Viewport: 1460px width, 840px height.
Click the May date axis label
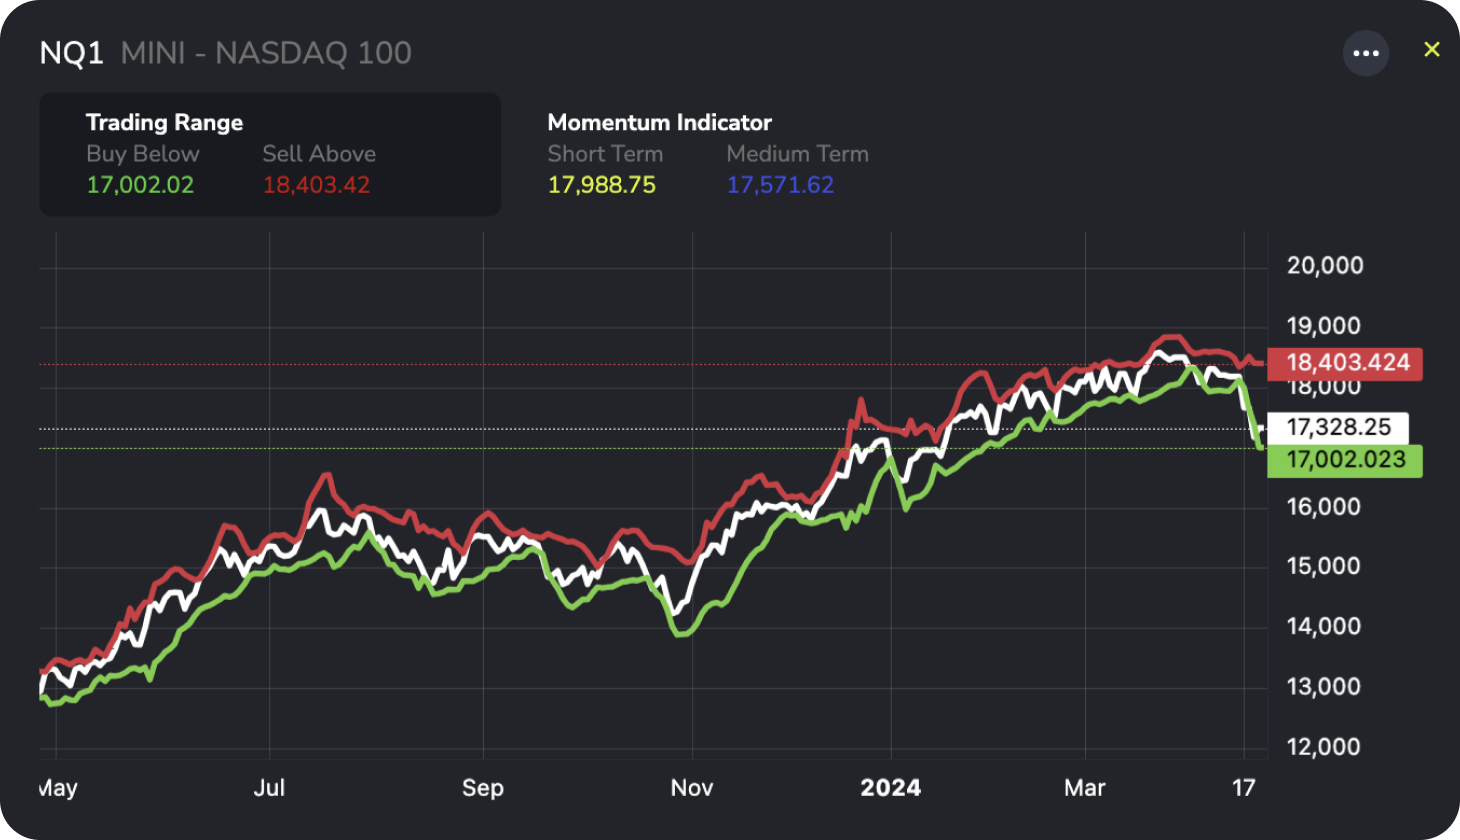point(58,788)
